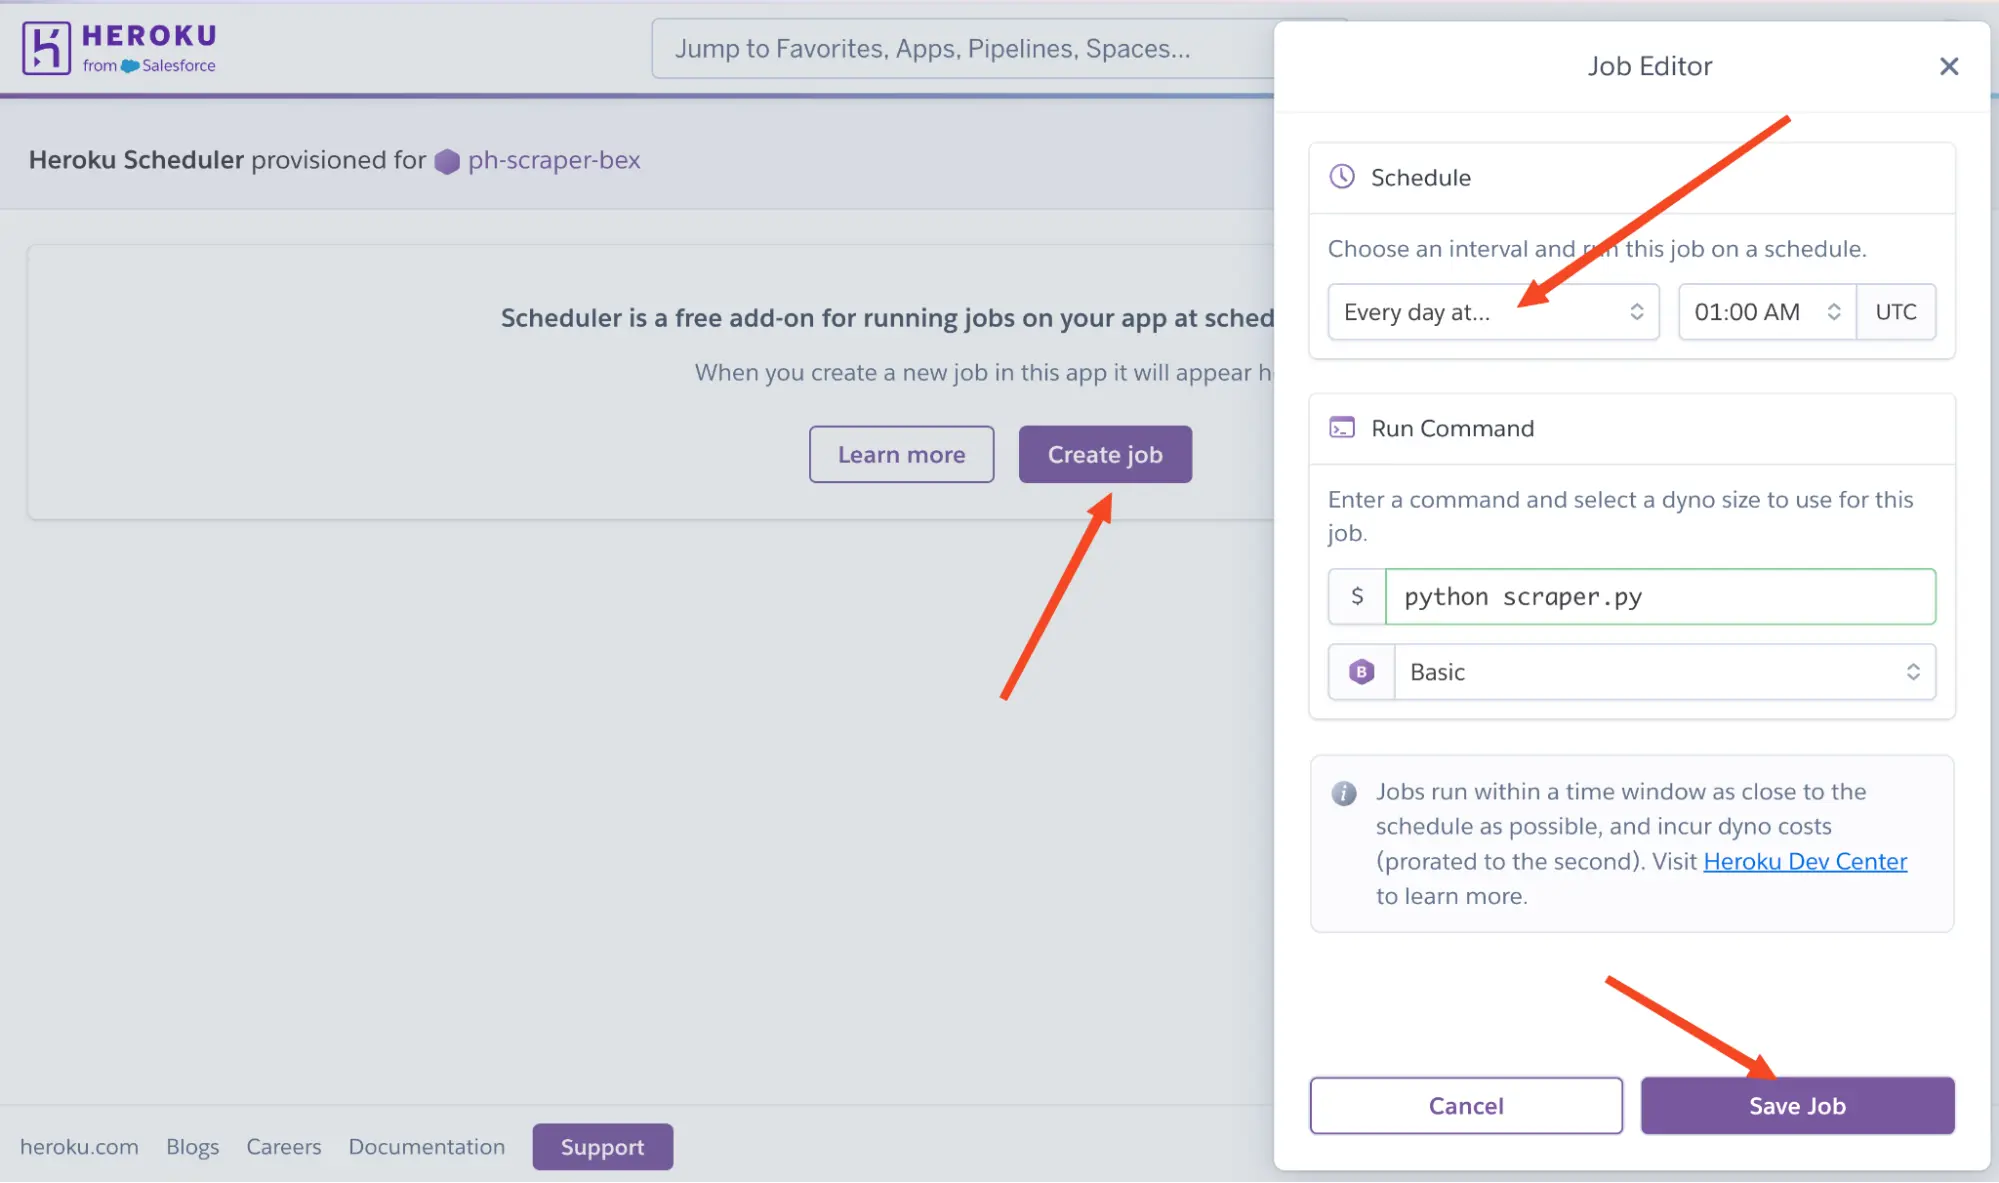Close the Job Editor panel
The width and height of the screenshot is (1999, 1183).
(x=1948, y=66)
